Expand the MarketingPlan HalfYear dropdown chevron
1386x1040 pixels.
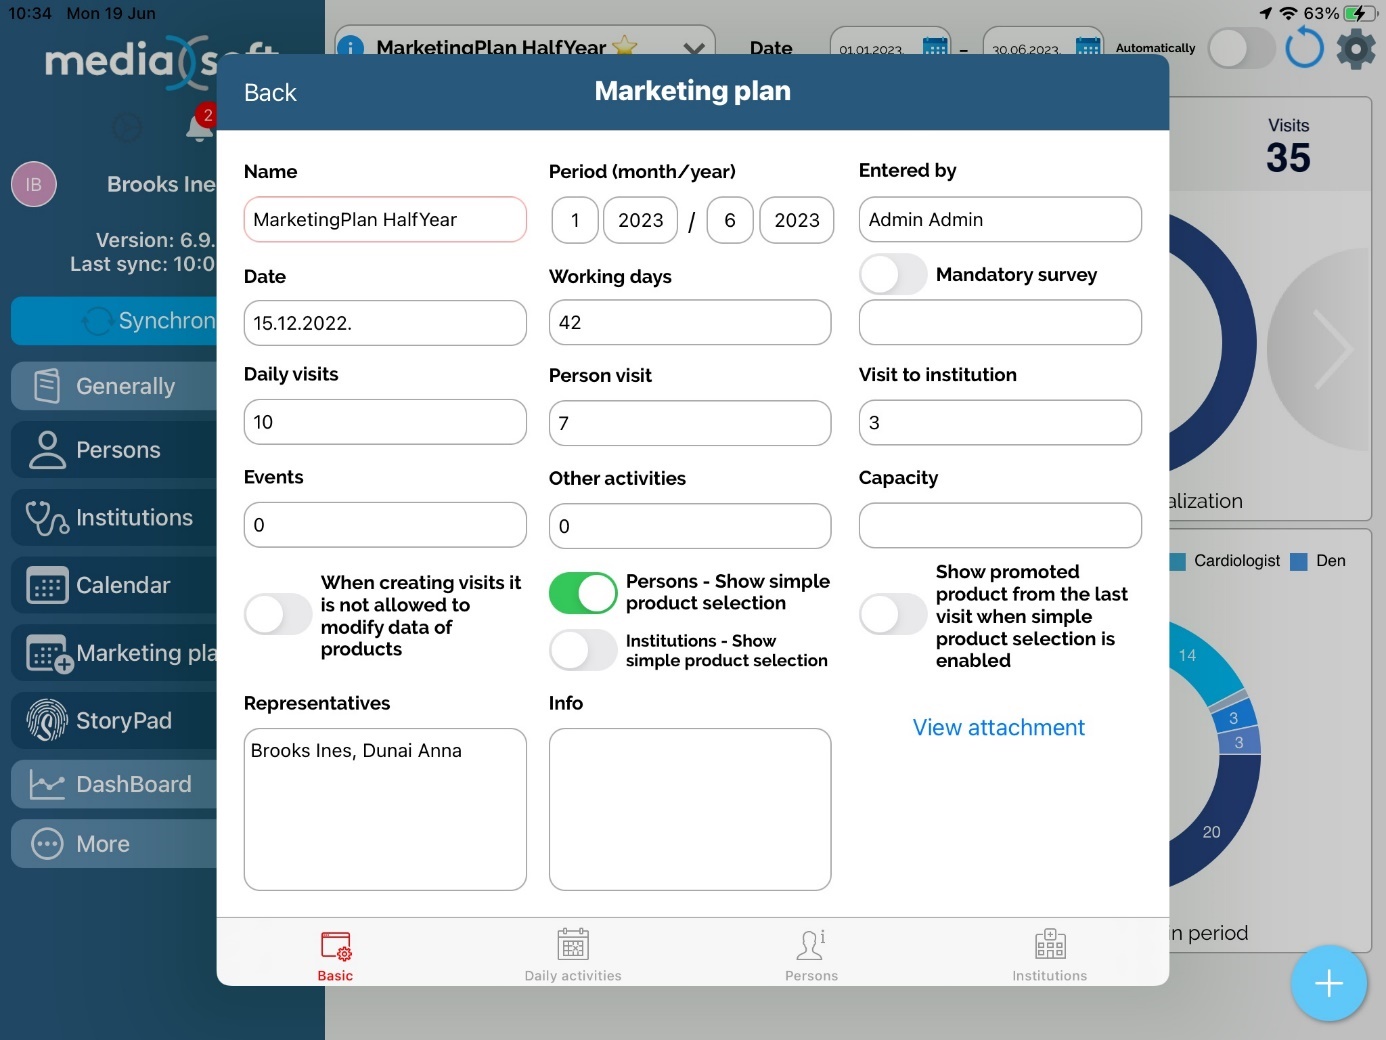(x=693, y=48)
